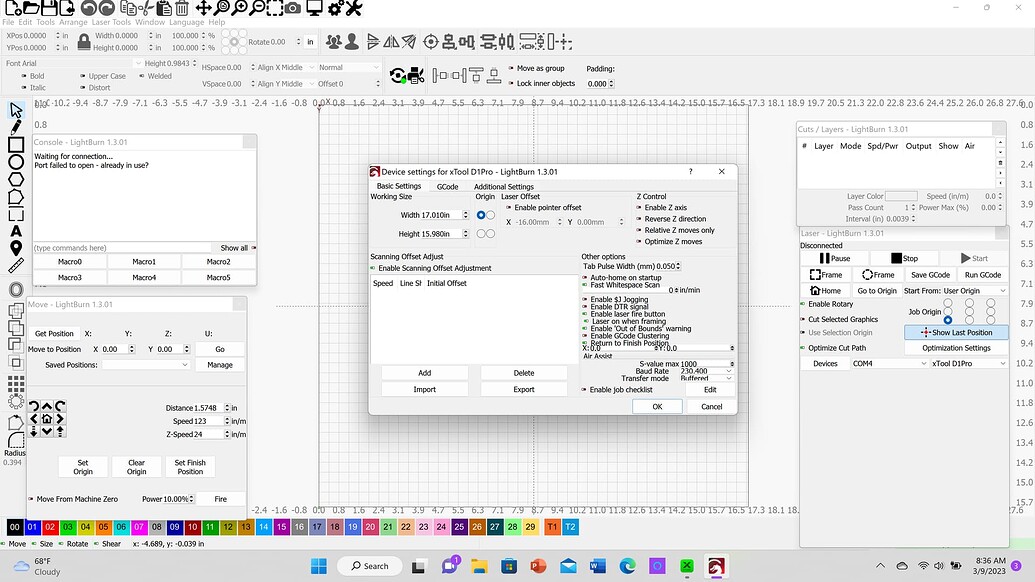Select red 02 color swatch
The width and height of the screenshot is (1035, 582).
coord(50,527)
